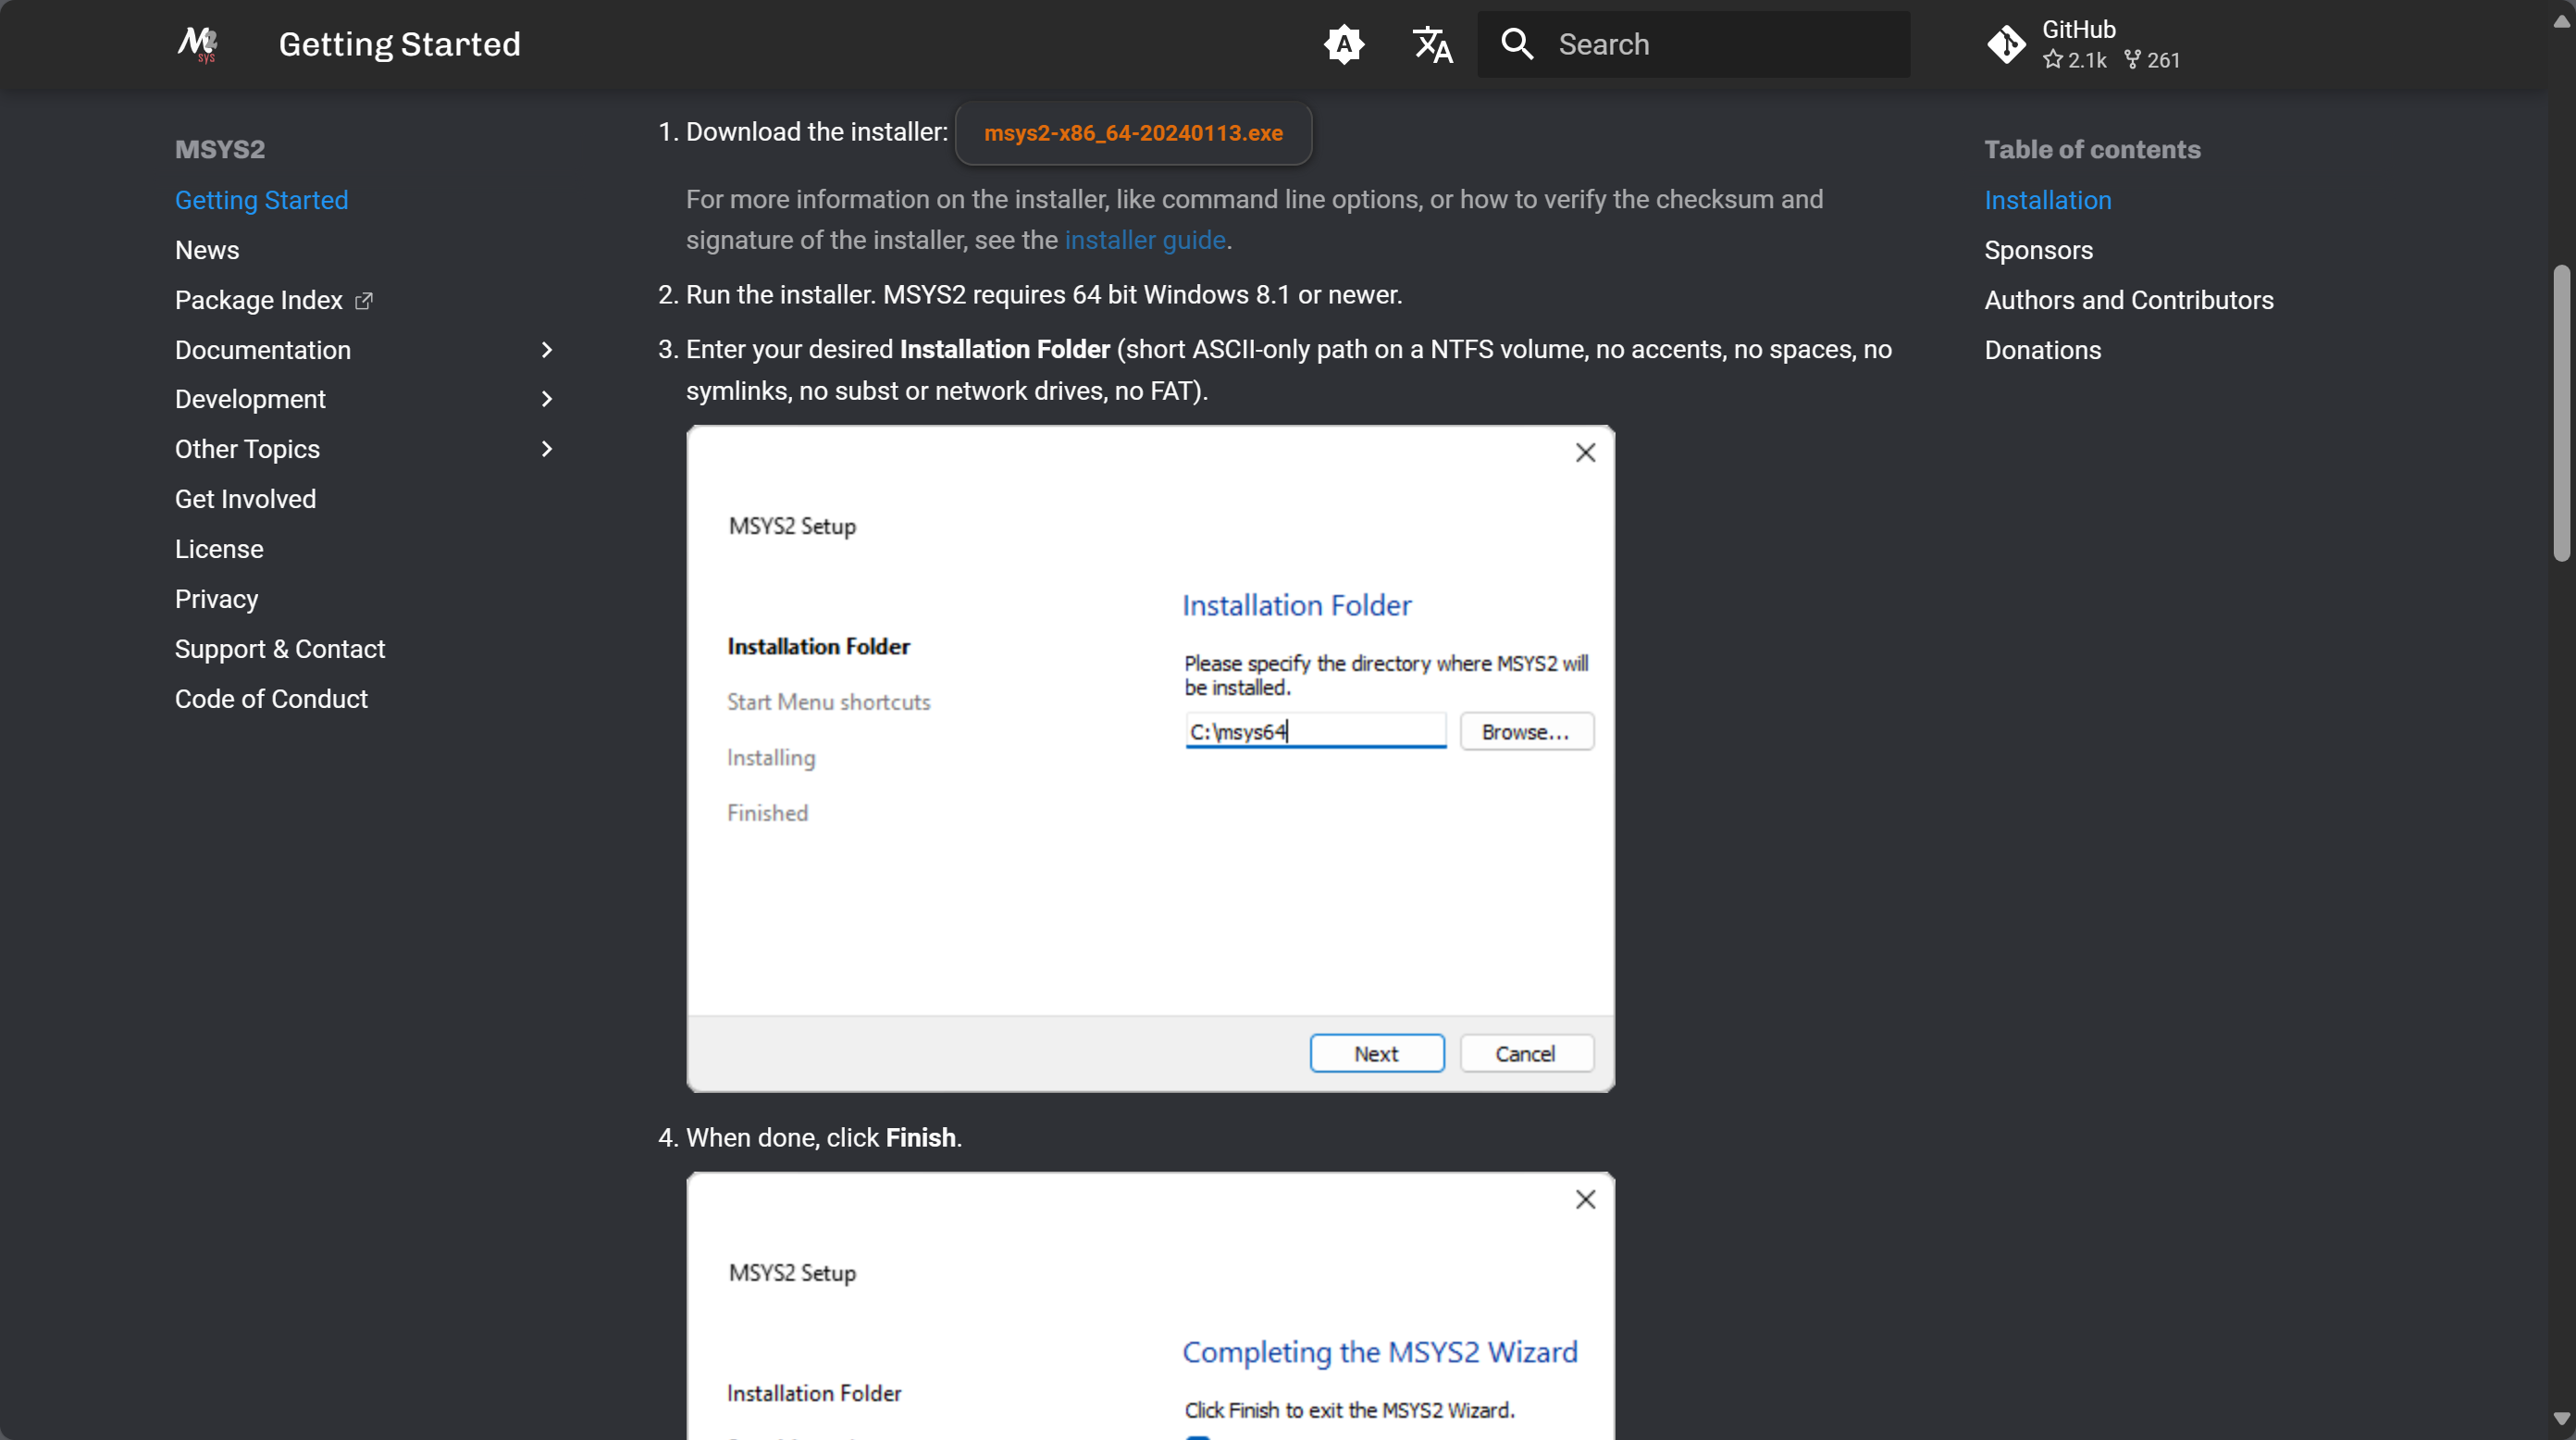Toggle the automatic color mode icon
This screenshot has width=2576, height=1440.
click(x=1344, y=44)
